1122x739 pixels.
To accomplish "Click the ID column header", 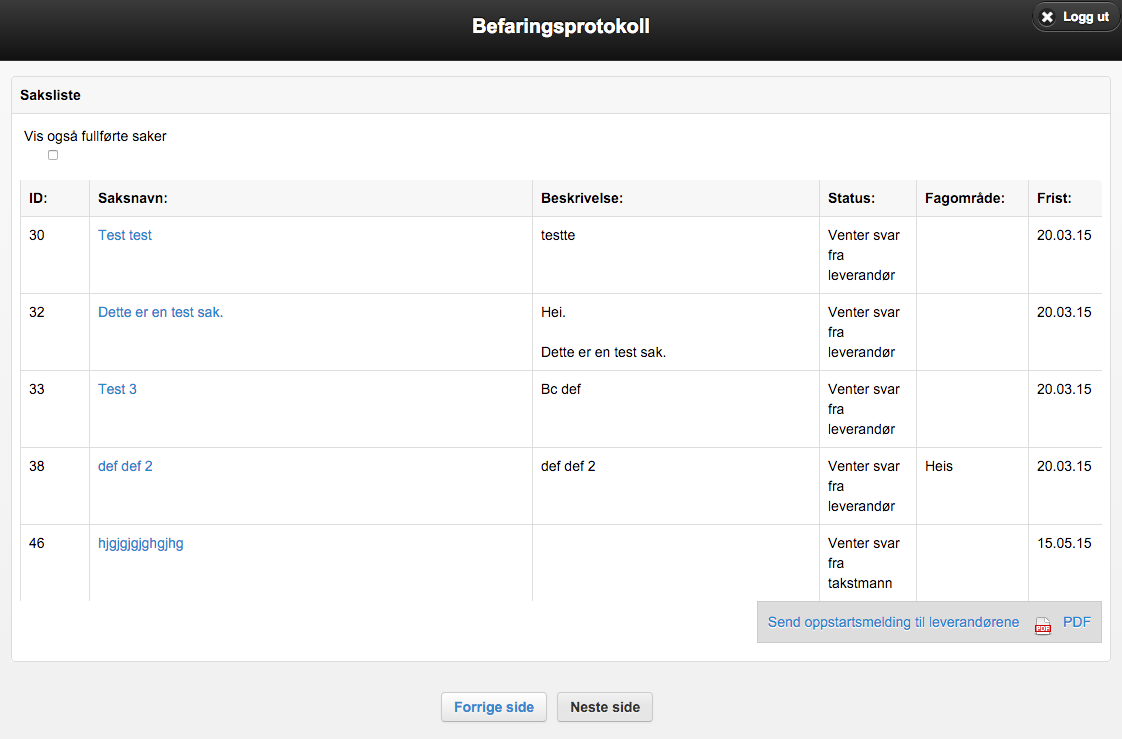I will (38, 198).
